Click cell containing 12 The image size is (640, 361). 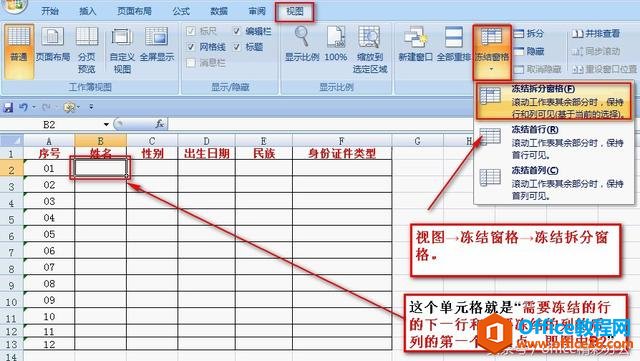point(49,344)
